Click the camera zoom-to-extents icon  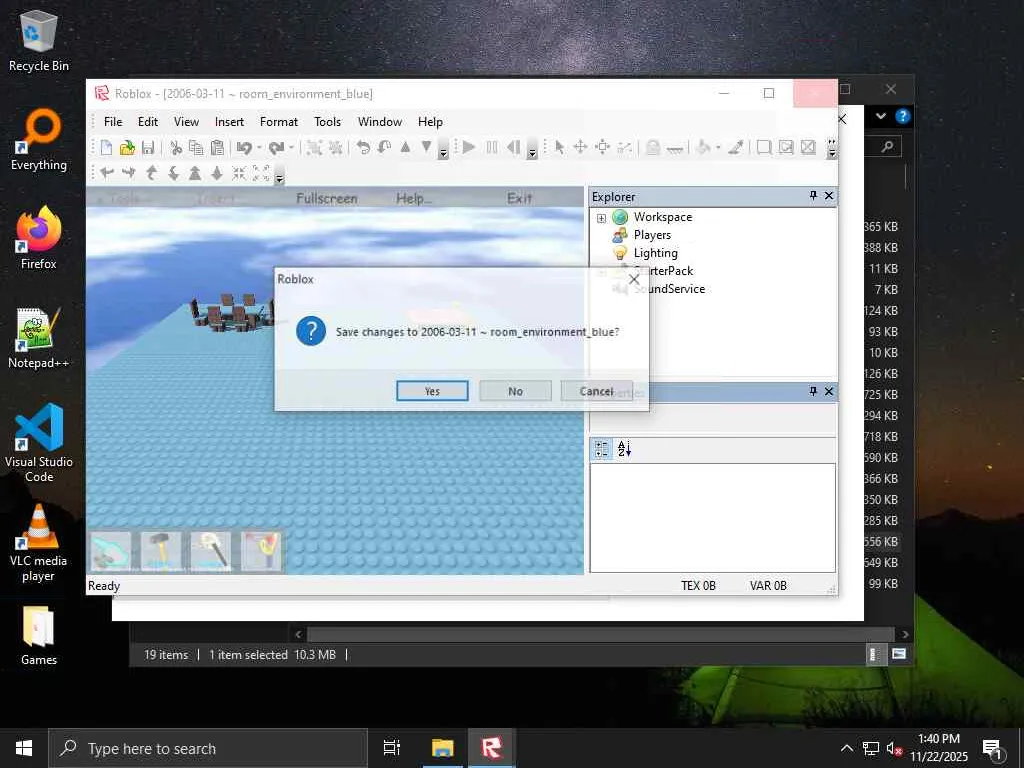(x=261, y=174)
